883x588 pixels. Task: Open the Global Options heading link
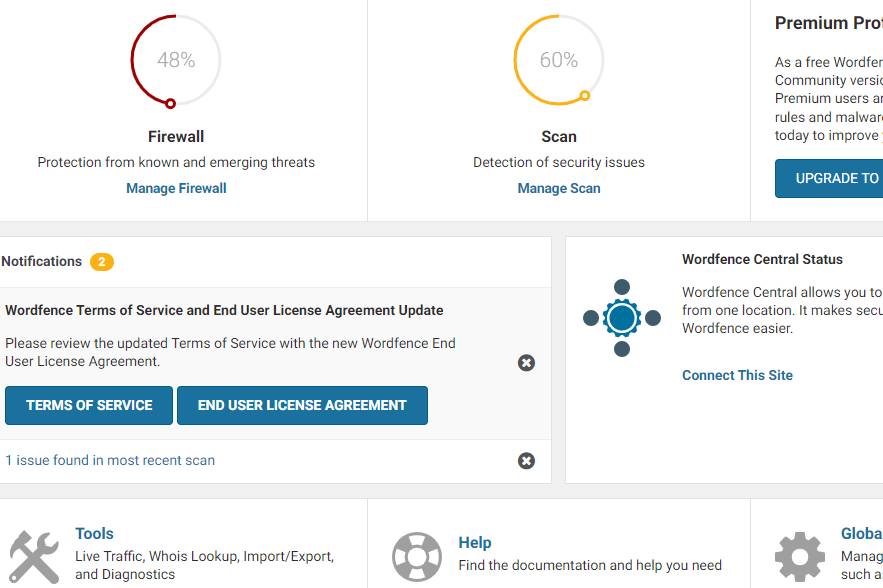(x=862, y=533)
